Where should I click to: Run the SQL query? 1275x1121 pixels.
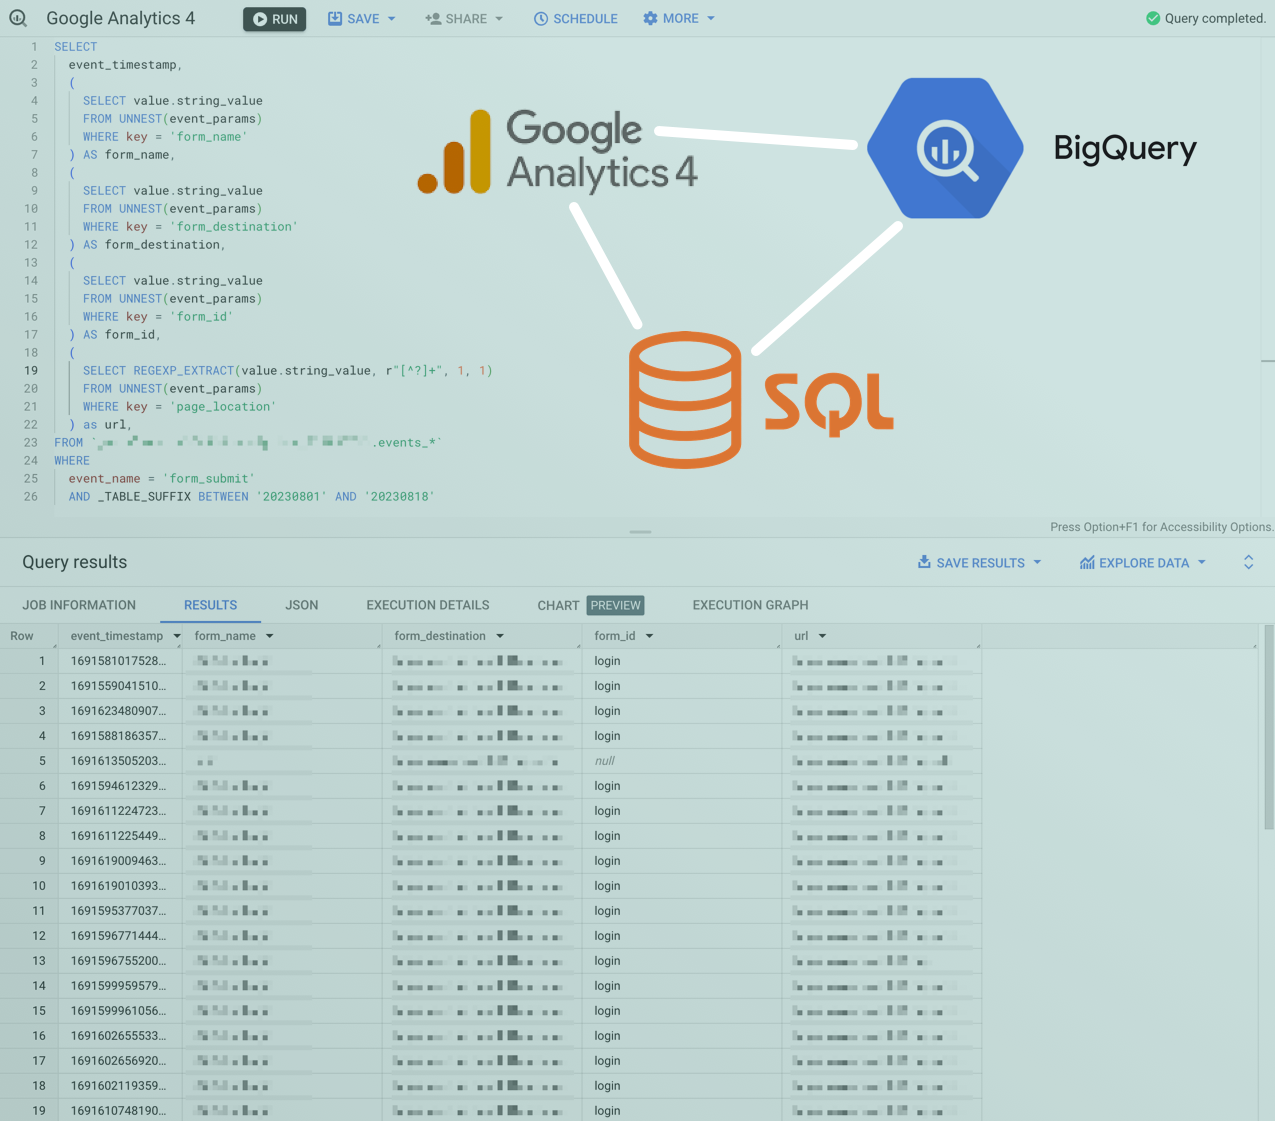coord(275,19)
